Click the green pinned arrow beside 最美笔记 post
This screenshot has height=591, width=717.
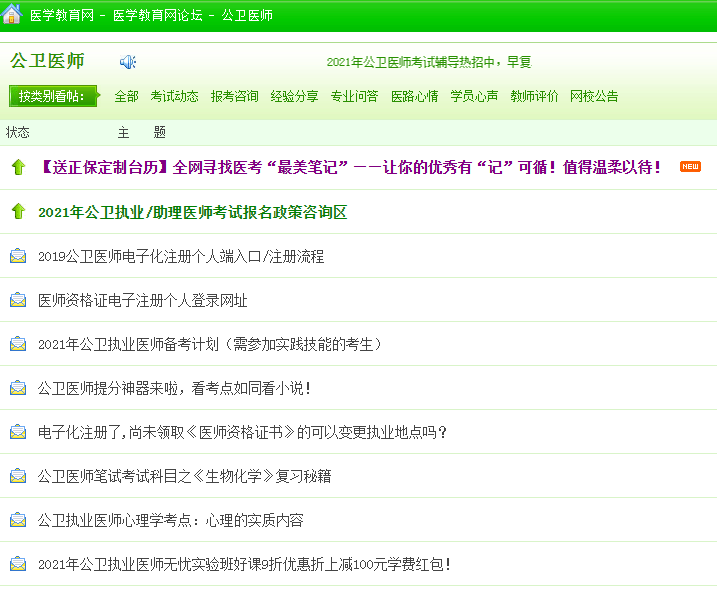point(18,167)
